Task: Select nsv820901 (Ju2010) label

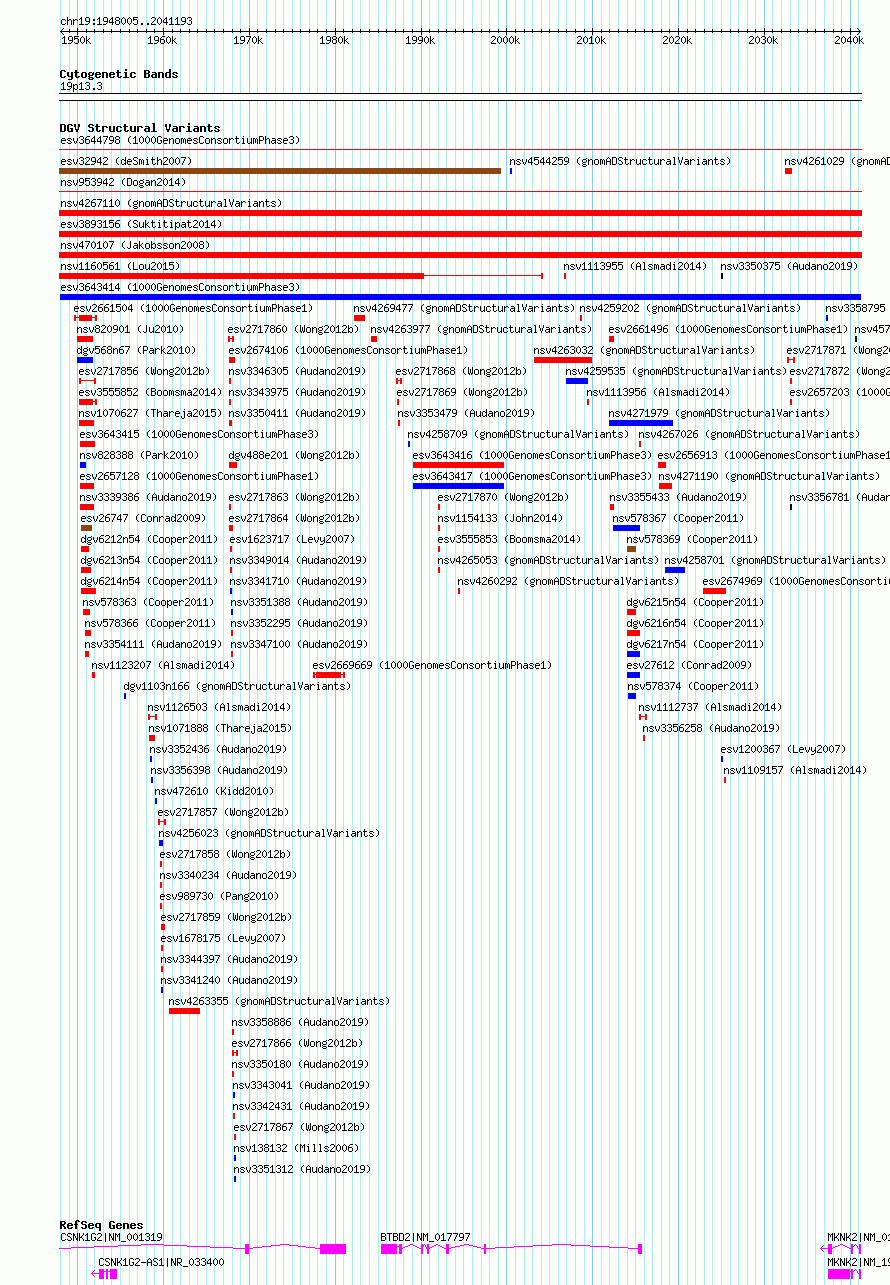Action: pos(131,329)
